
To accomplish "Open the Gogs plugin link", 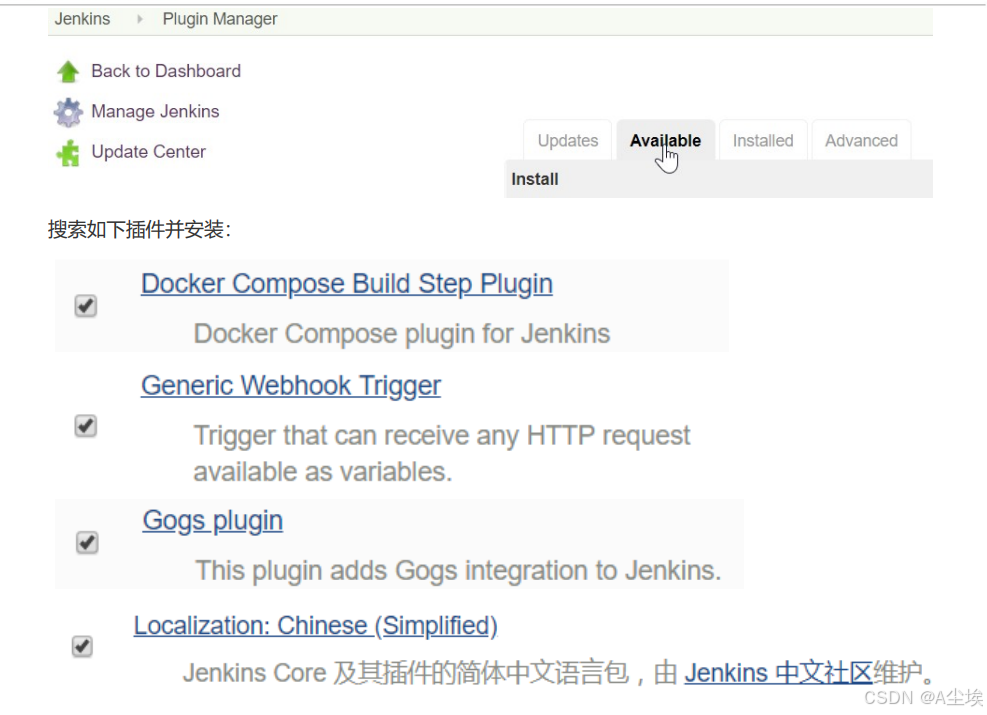I will point(213,521).
